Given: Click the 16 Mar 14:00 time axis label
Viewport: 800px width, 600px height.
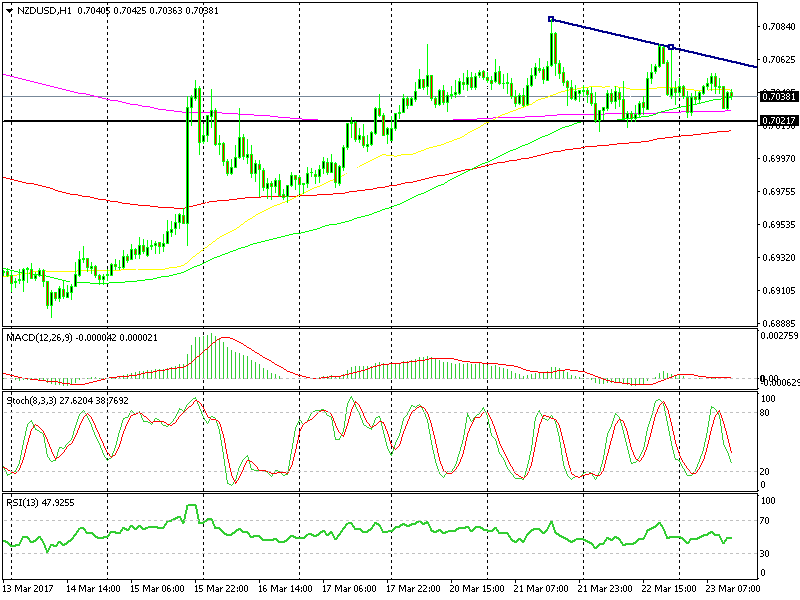Looking at the screenshot, I should [285, 588].
